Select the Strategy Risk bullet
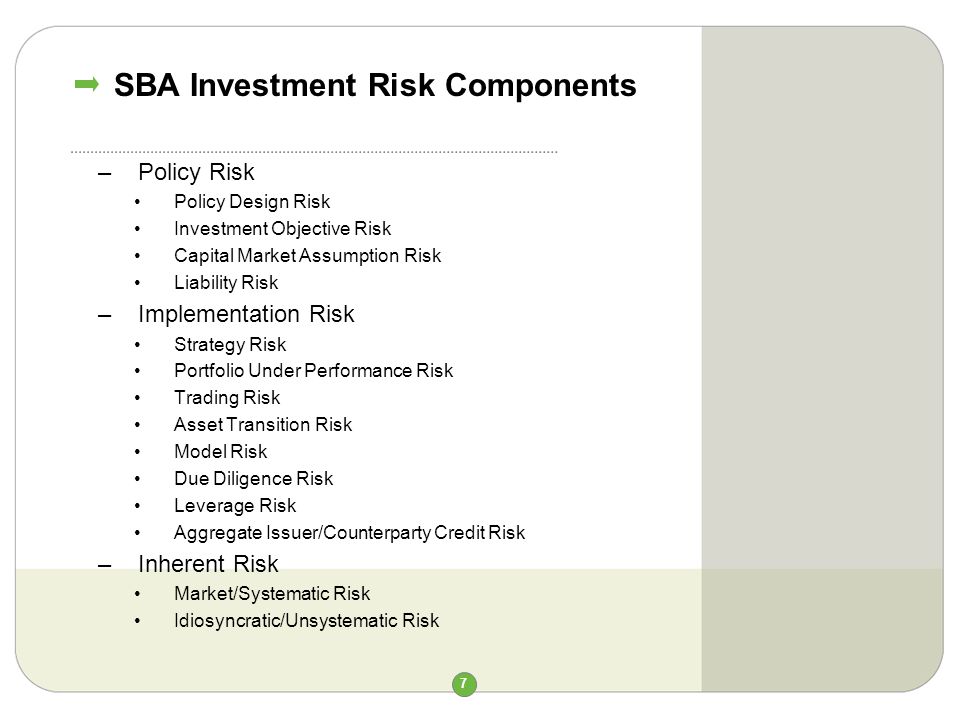 tap(230, 344)
